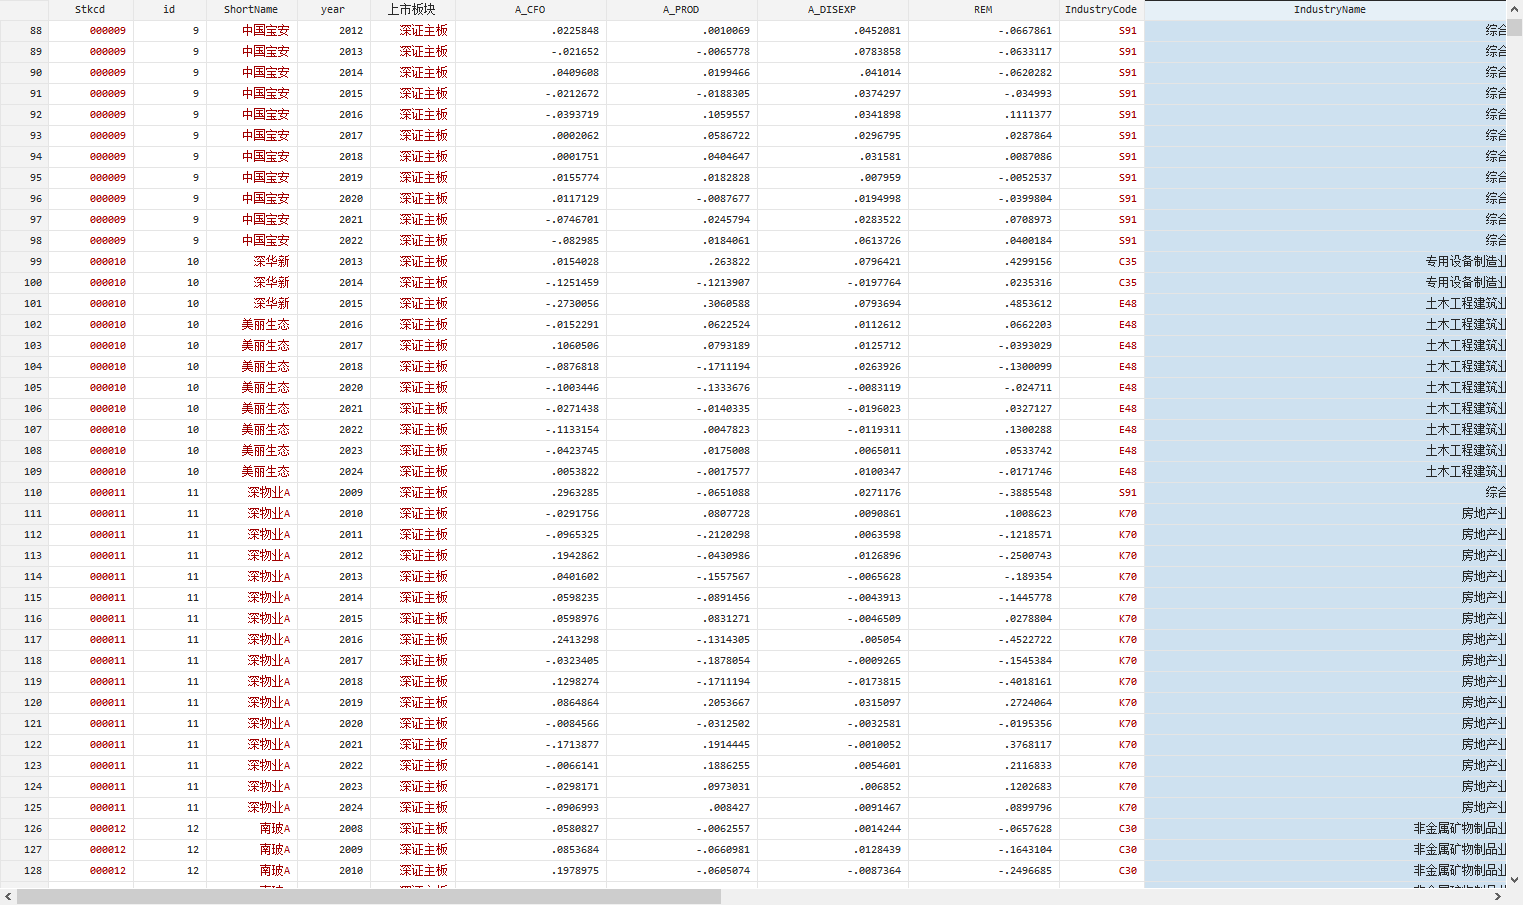Select the 上市板块 column header
This screenshot has height=905, width=1523.
click(412, 10)
